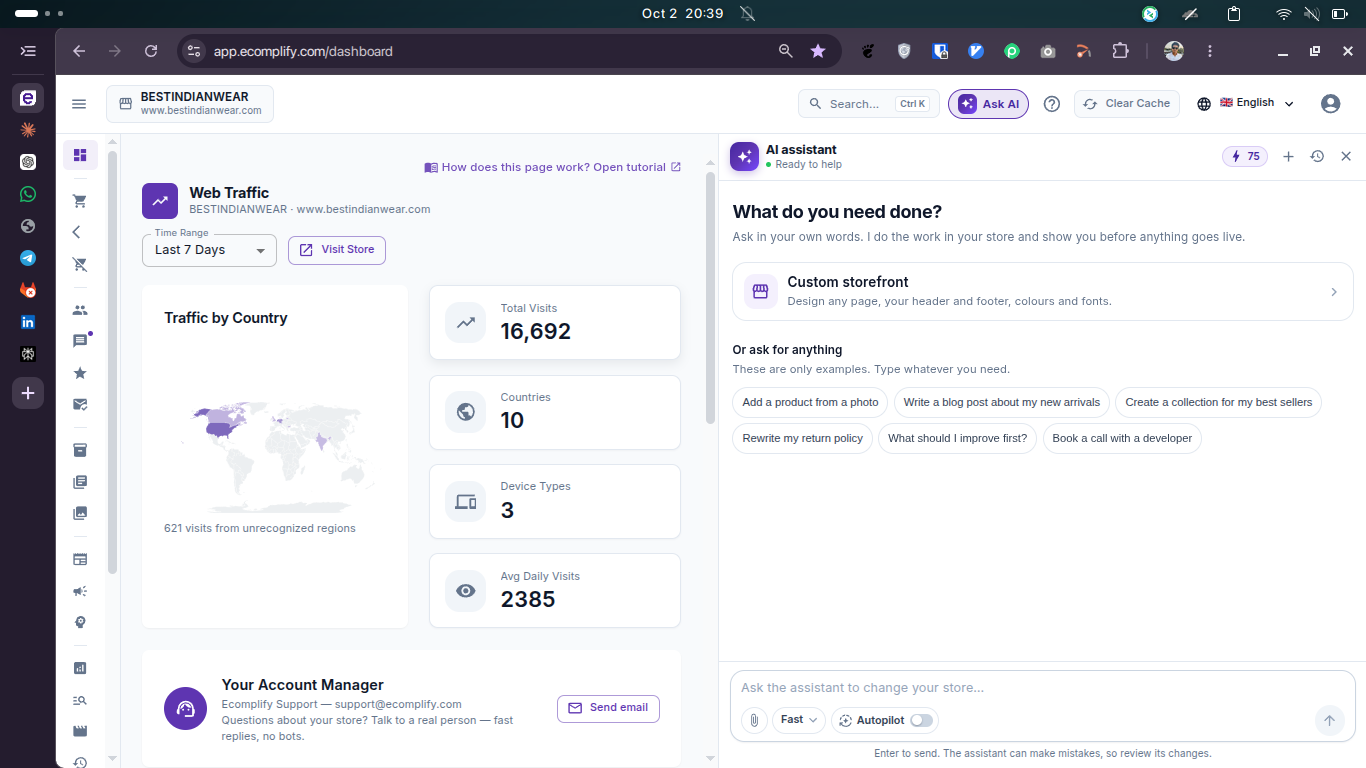The height and width of the screenshot is (768, 1366).
Task: Open the BESTINDIANWEAR store selector
Action: click(x=190, y=104)
